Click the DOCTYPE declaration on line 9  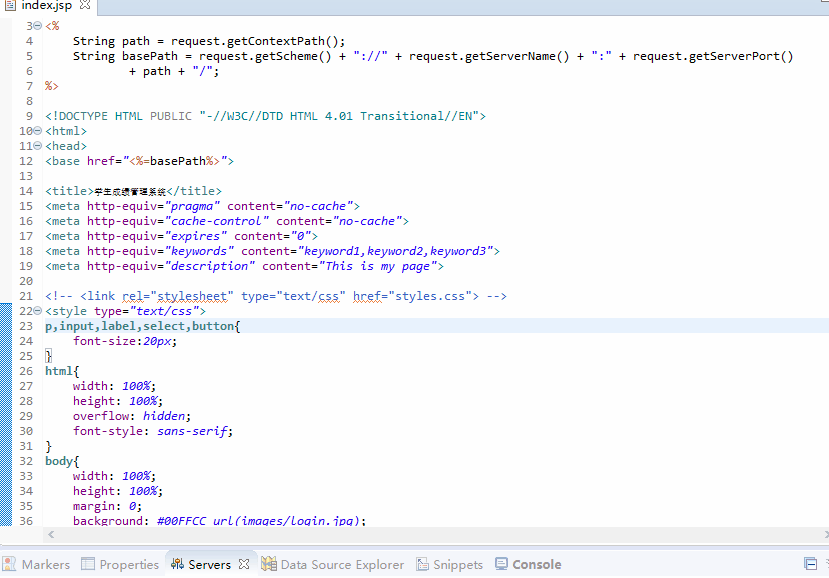tap(265, 116)
